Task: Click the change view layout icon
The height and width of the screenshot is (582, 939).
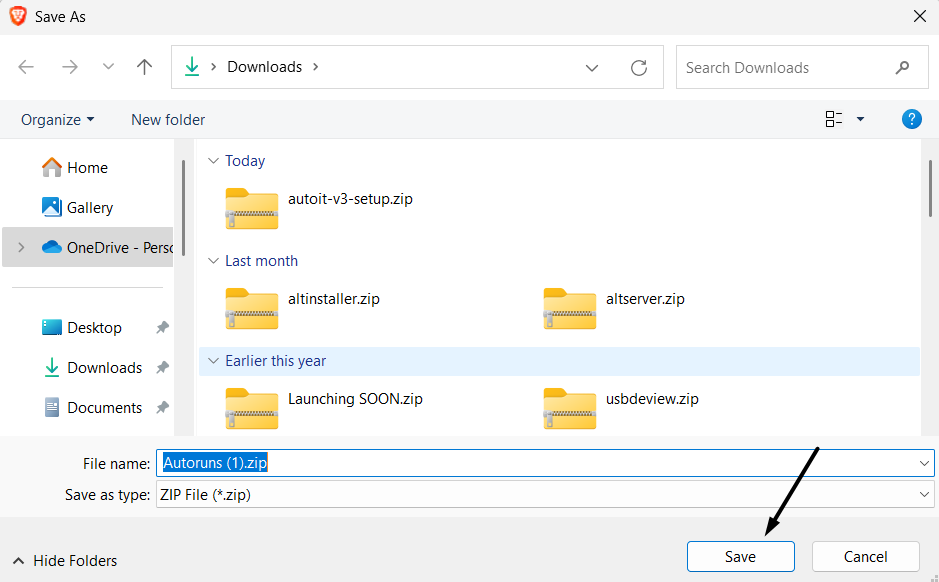Action: (834, 119)
